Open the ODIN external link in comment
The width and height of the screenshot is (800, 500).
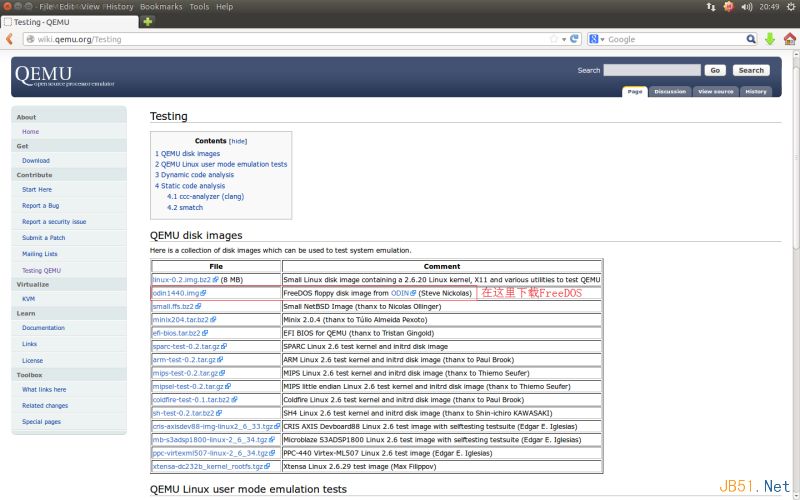click(x=403, y=293)
